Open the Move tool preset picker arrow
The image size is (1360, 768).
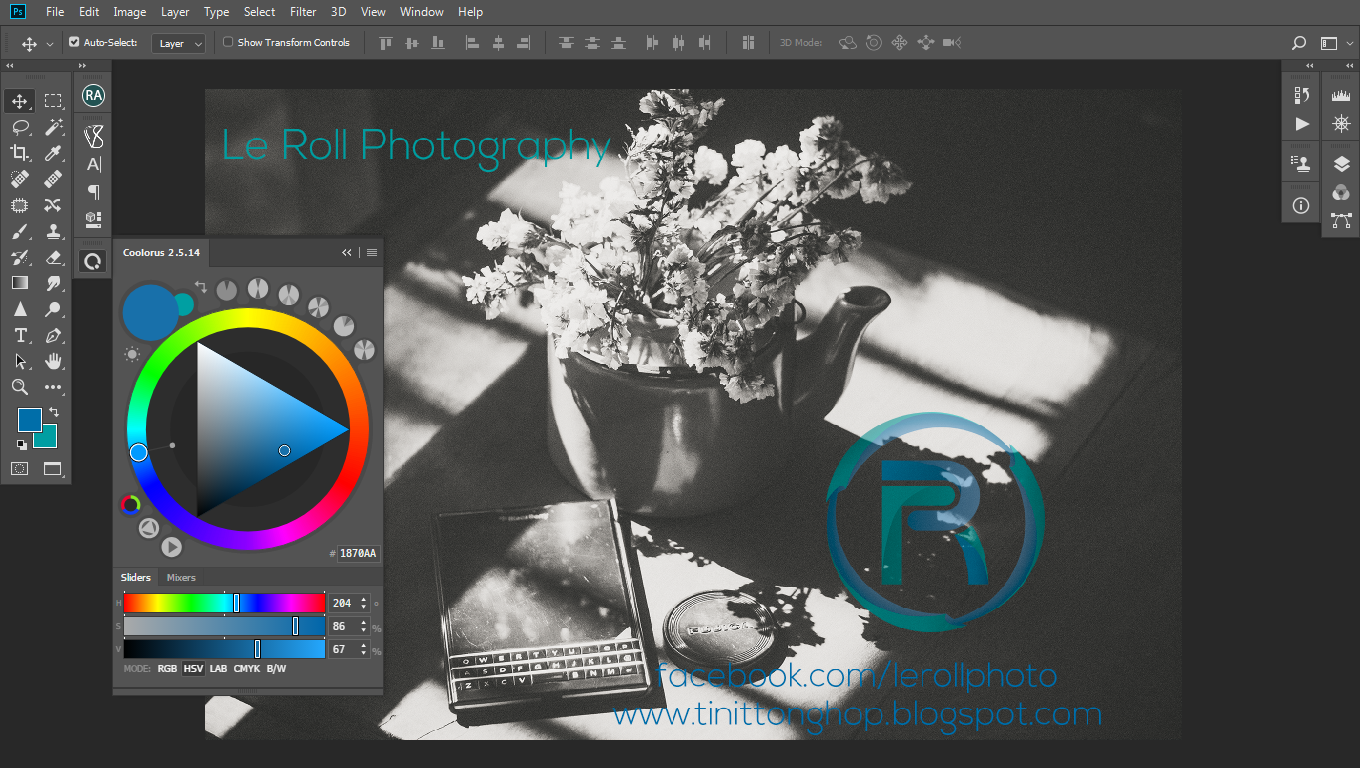[x=50, y=44]
